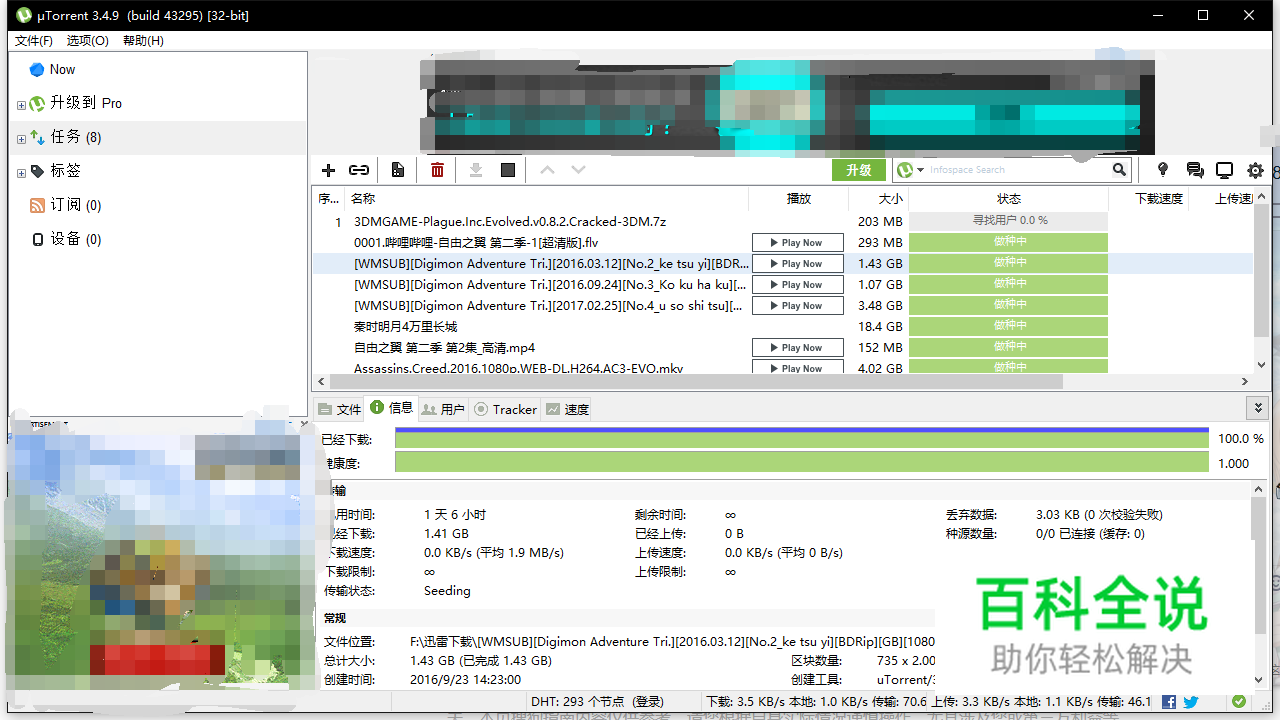Add a torrent with the plus icon
This screenshot has width=1280, height=720.
pyautogui.click(x=328, y=170)
